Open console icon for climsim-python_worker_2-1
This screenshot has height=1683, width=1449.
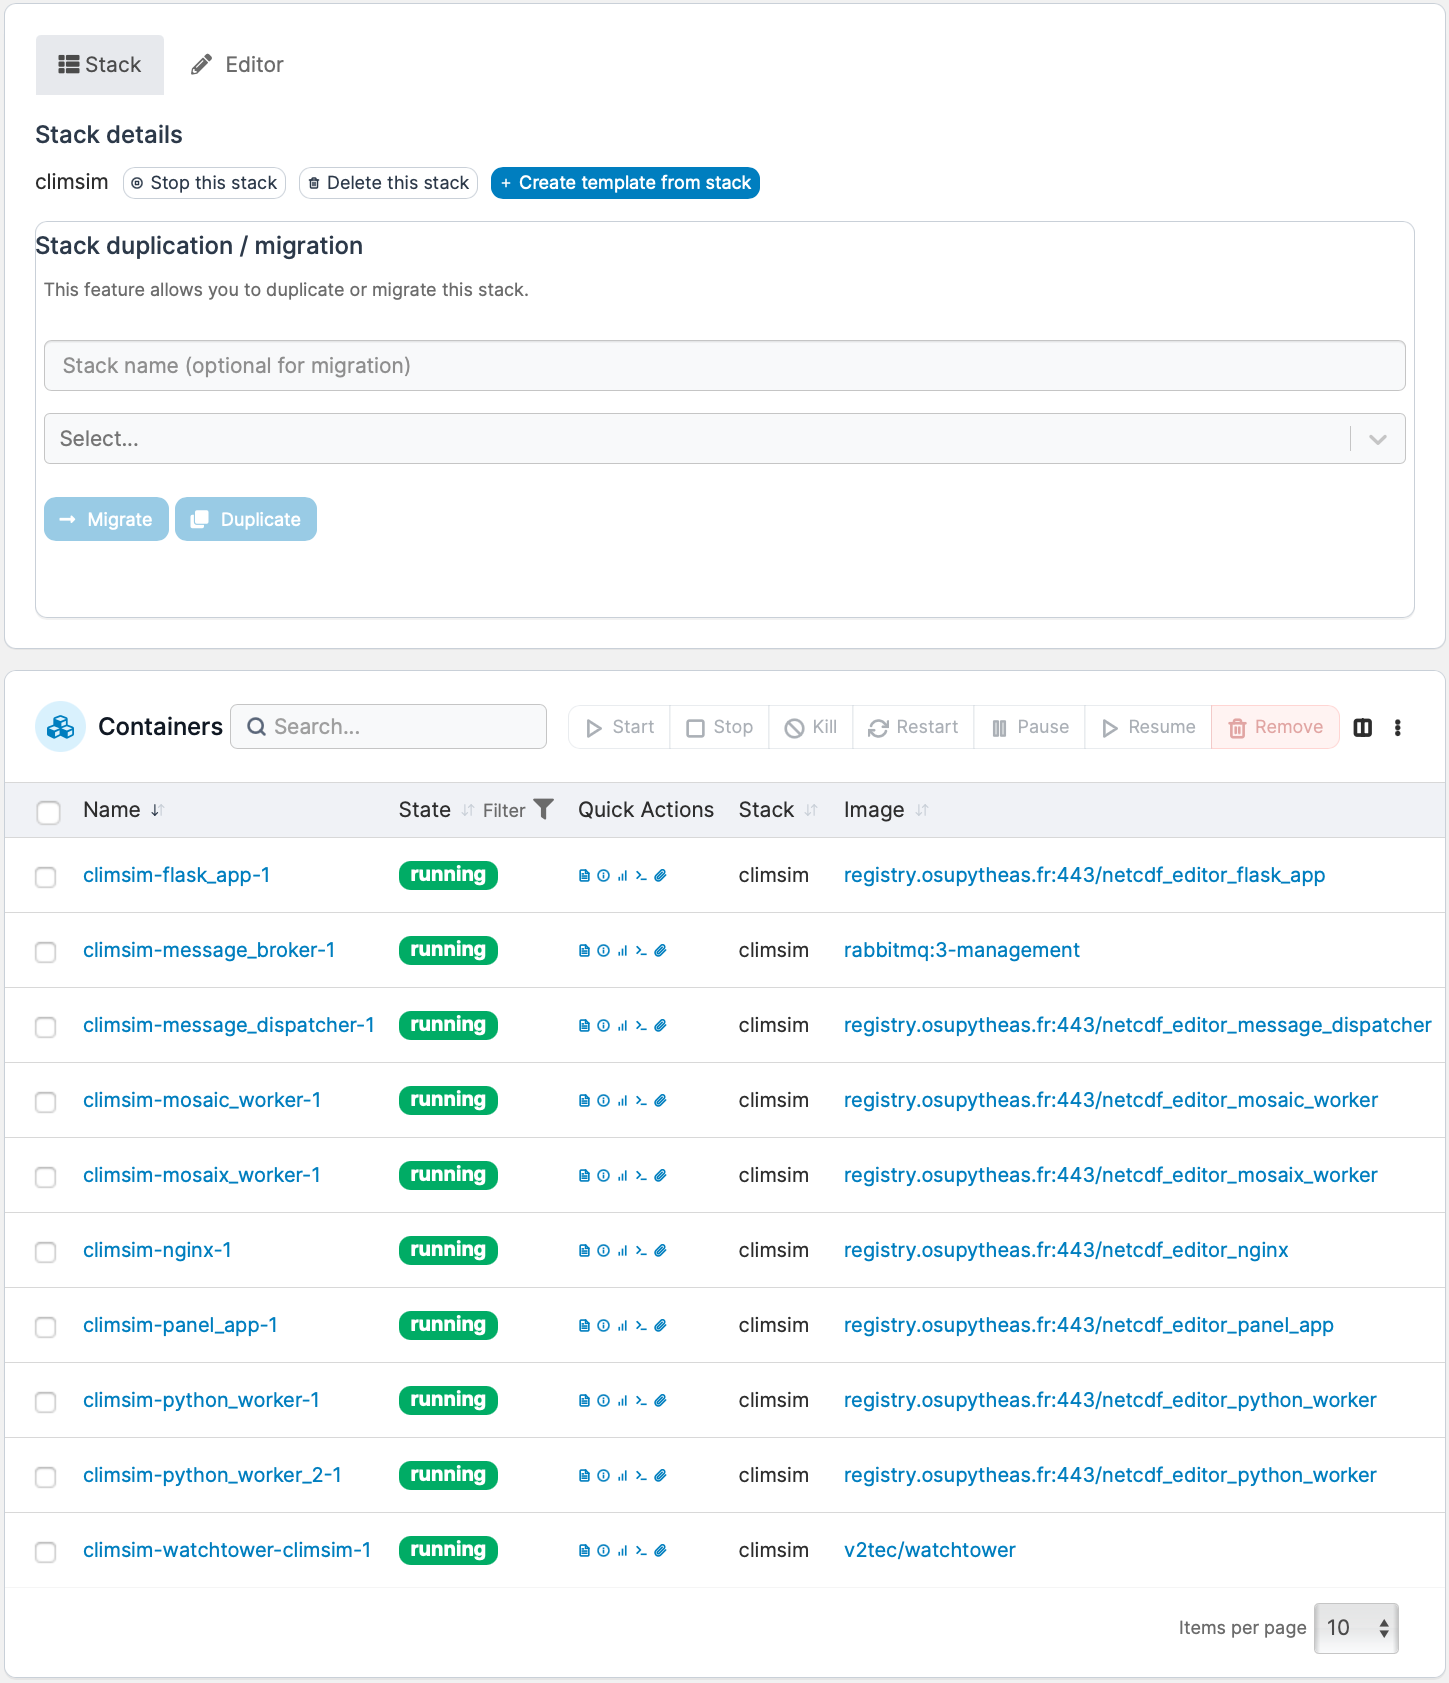(x=641, y=1476)
